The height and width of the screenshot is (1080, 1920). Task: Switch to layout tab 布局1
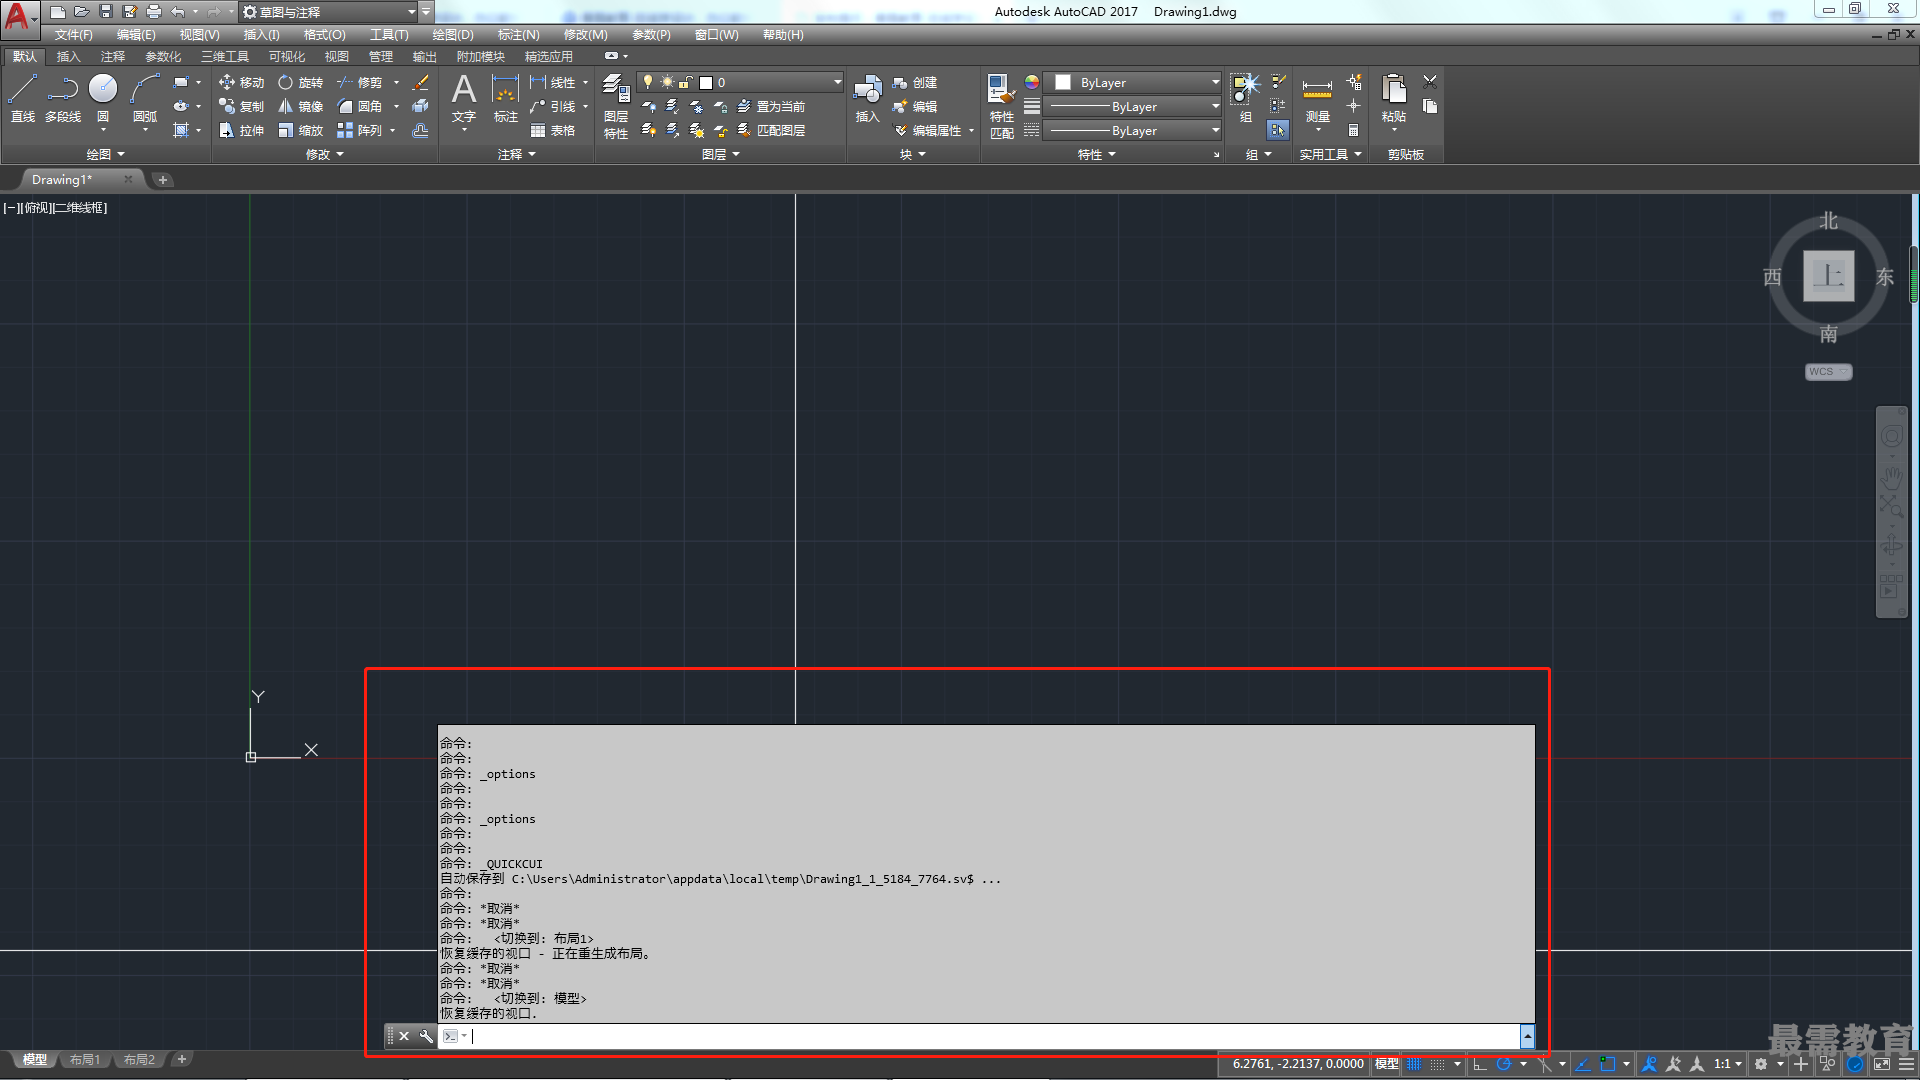(x=85, y=1060)
